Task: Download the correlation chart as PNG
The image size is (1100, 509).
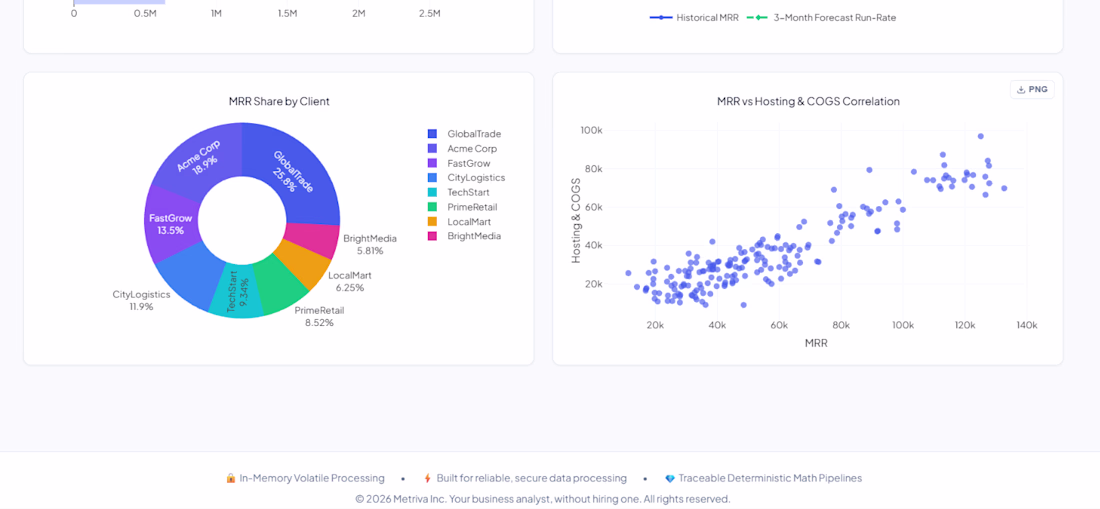Action: [1032, 90]
